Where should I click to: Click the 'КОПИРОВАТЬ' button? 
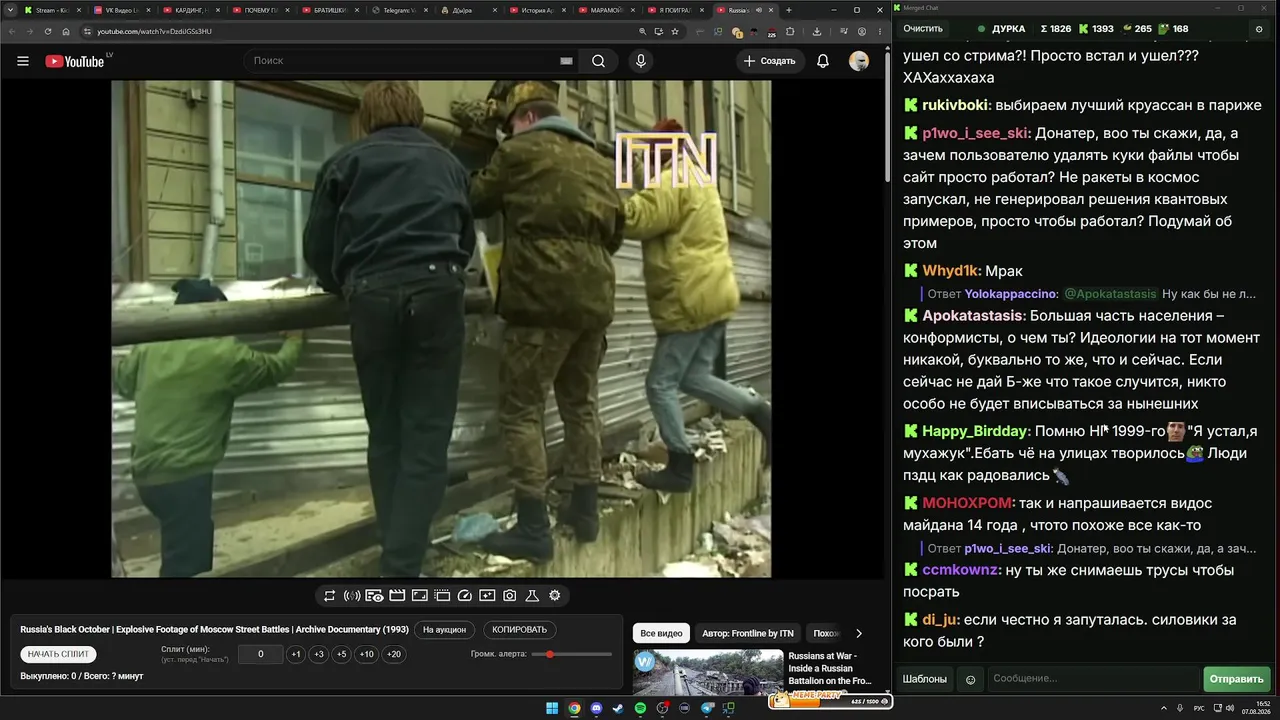520,630
